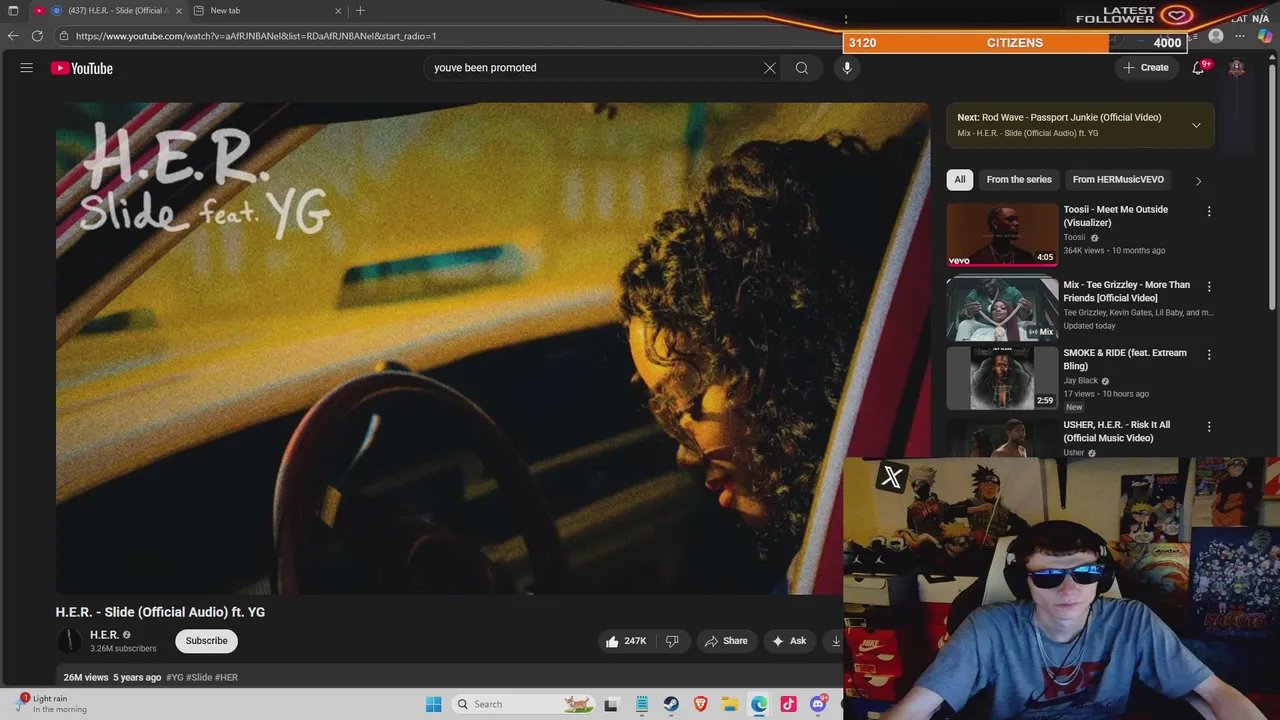Image resolution: width=1280 pixels, height=720 pixels.
Task: Open Toosii Meet Me Outside (Visualizer) title
Action: (1115, 216)
